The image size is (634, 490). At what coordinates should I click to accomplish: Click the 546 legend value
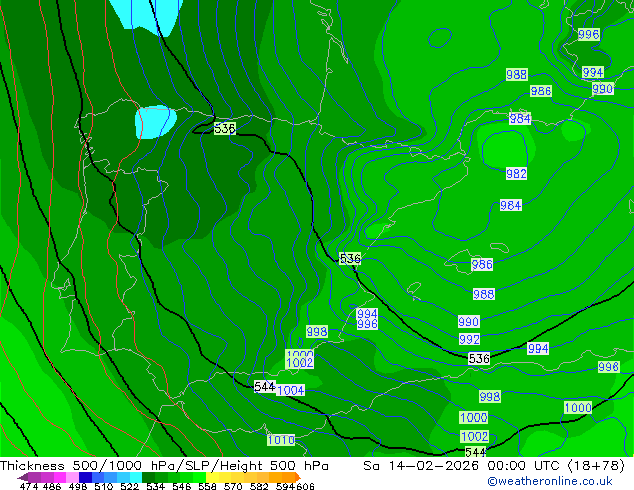(182, 486)
